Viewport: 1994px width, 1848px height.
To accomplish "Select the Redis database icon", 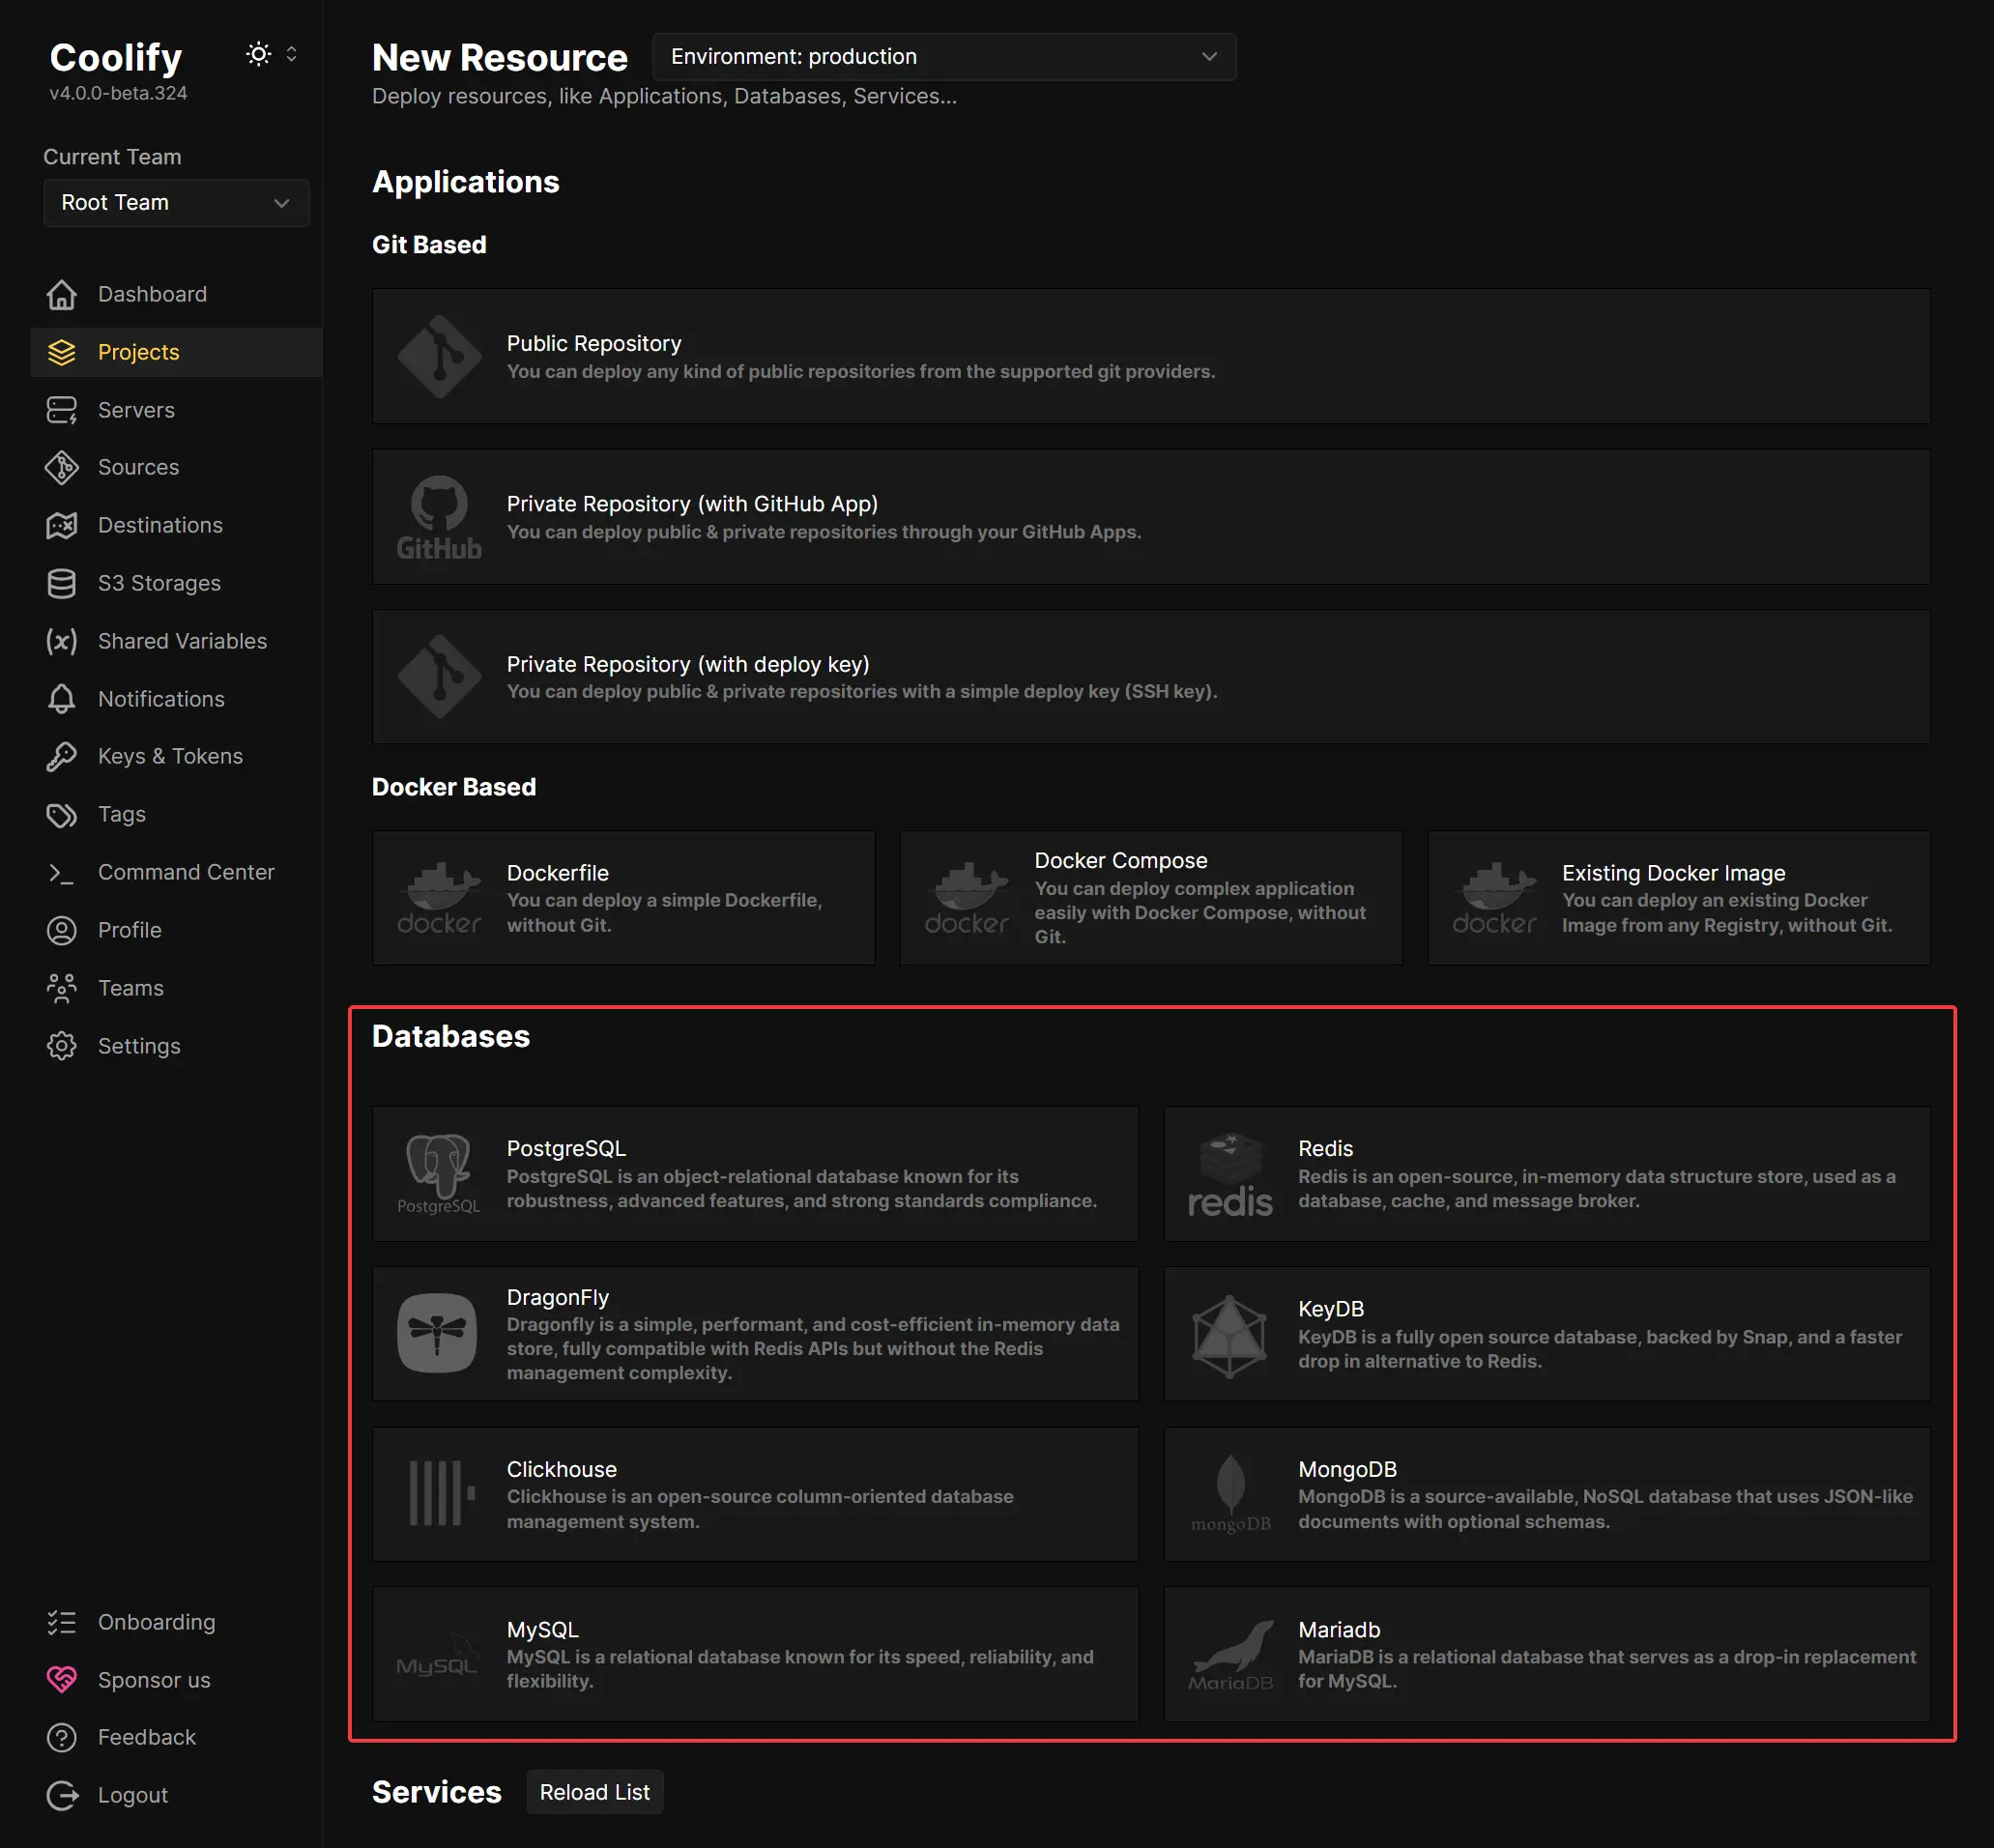I will pos(1228,1172).
